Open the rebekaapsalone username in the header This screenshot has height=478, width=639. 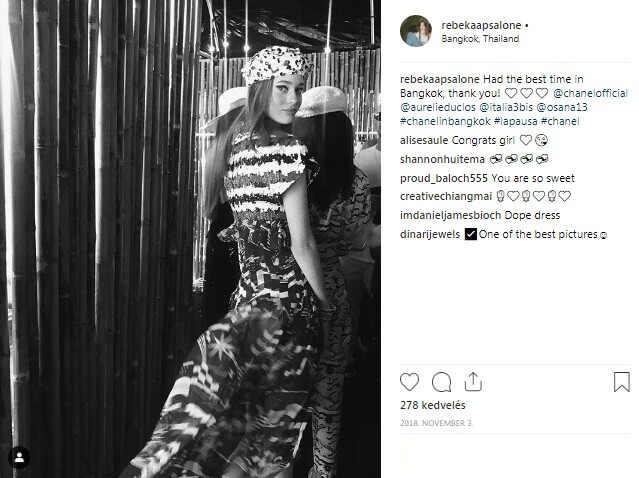point(481,25)
